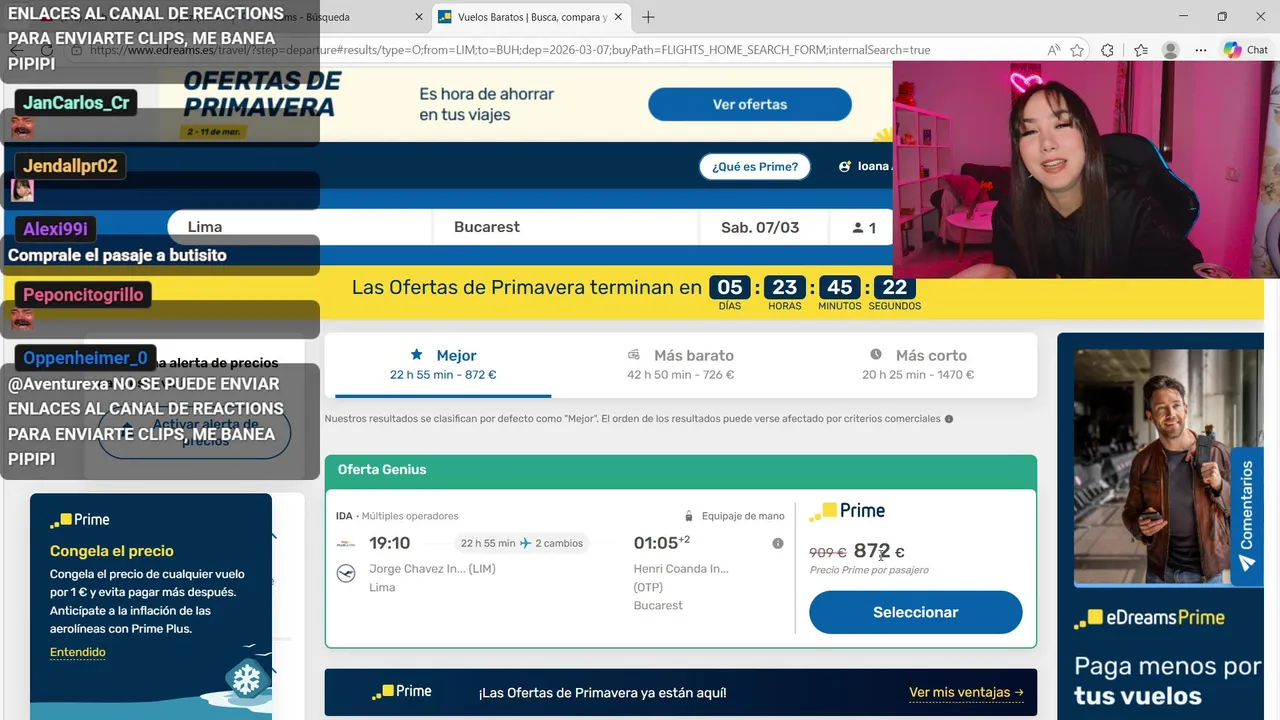Select the Más corto sorting tab
This screenshot has height=720, width=1280.
coord(918,365)
